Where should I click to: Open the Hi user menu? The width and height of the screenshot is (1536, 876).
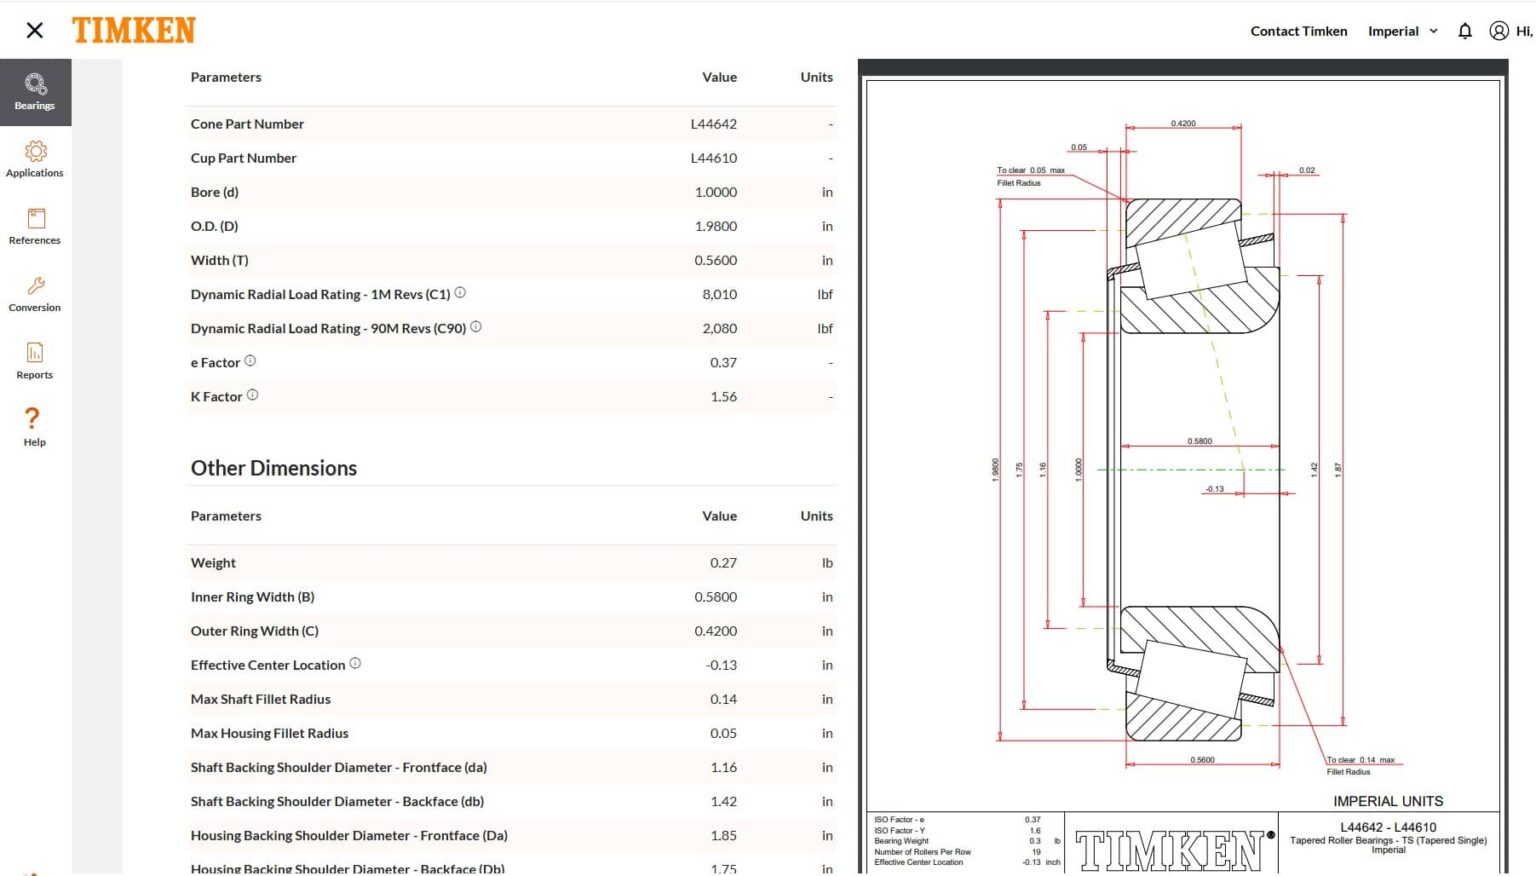tap(1524, 31)
